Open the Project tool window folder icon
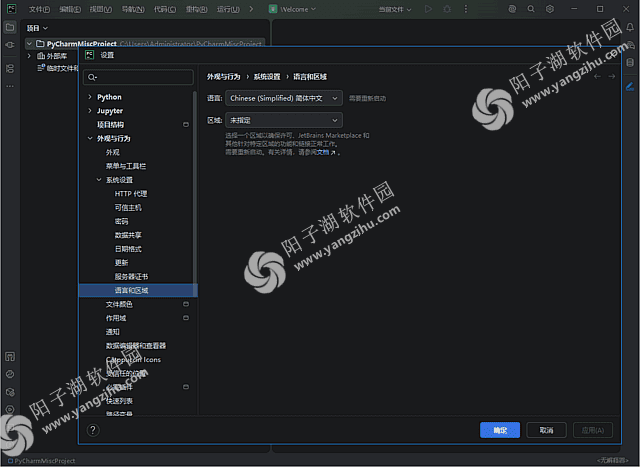 coord(10,28)
